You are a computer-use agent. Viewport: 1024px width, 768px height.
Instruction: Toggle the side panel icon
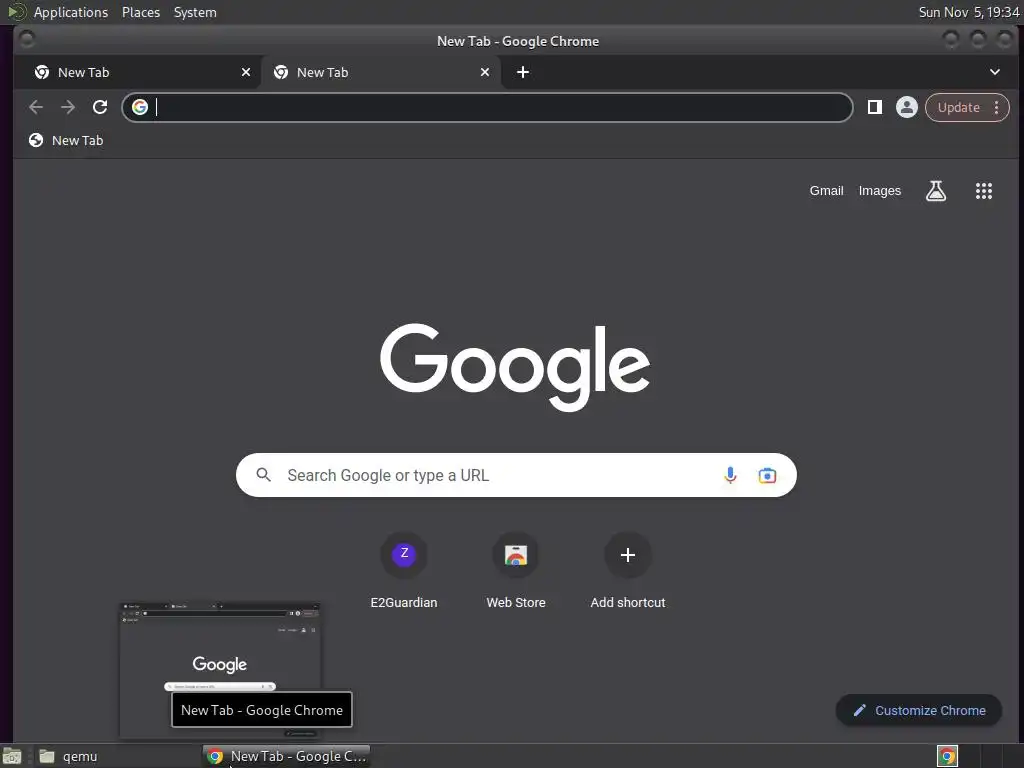874,107
